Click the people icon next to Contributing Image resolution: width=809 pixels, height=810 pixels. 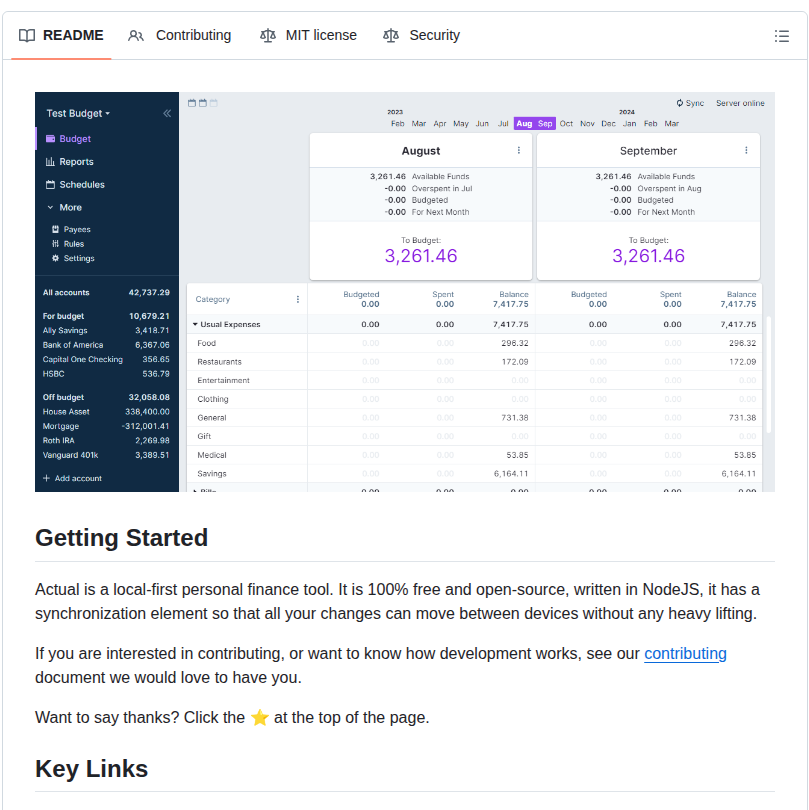136,36
